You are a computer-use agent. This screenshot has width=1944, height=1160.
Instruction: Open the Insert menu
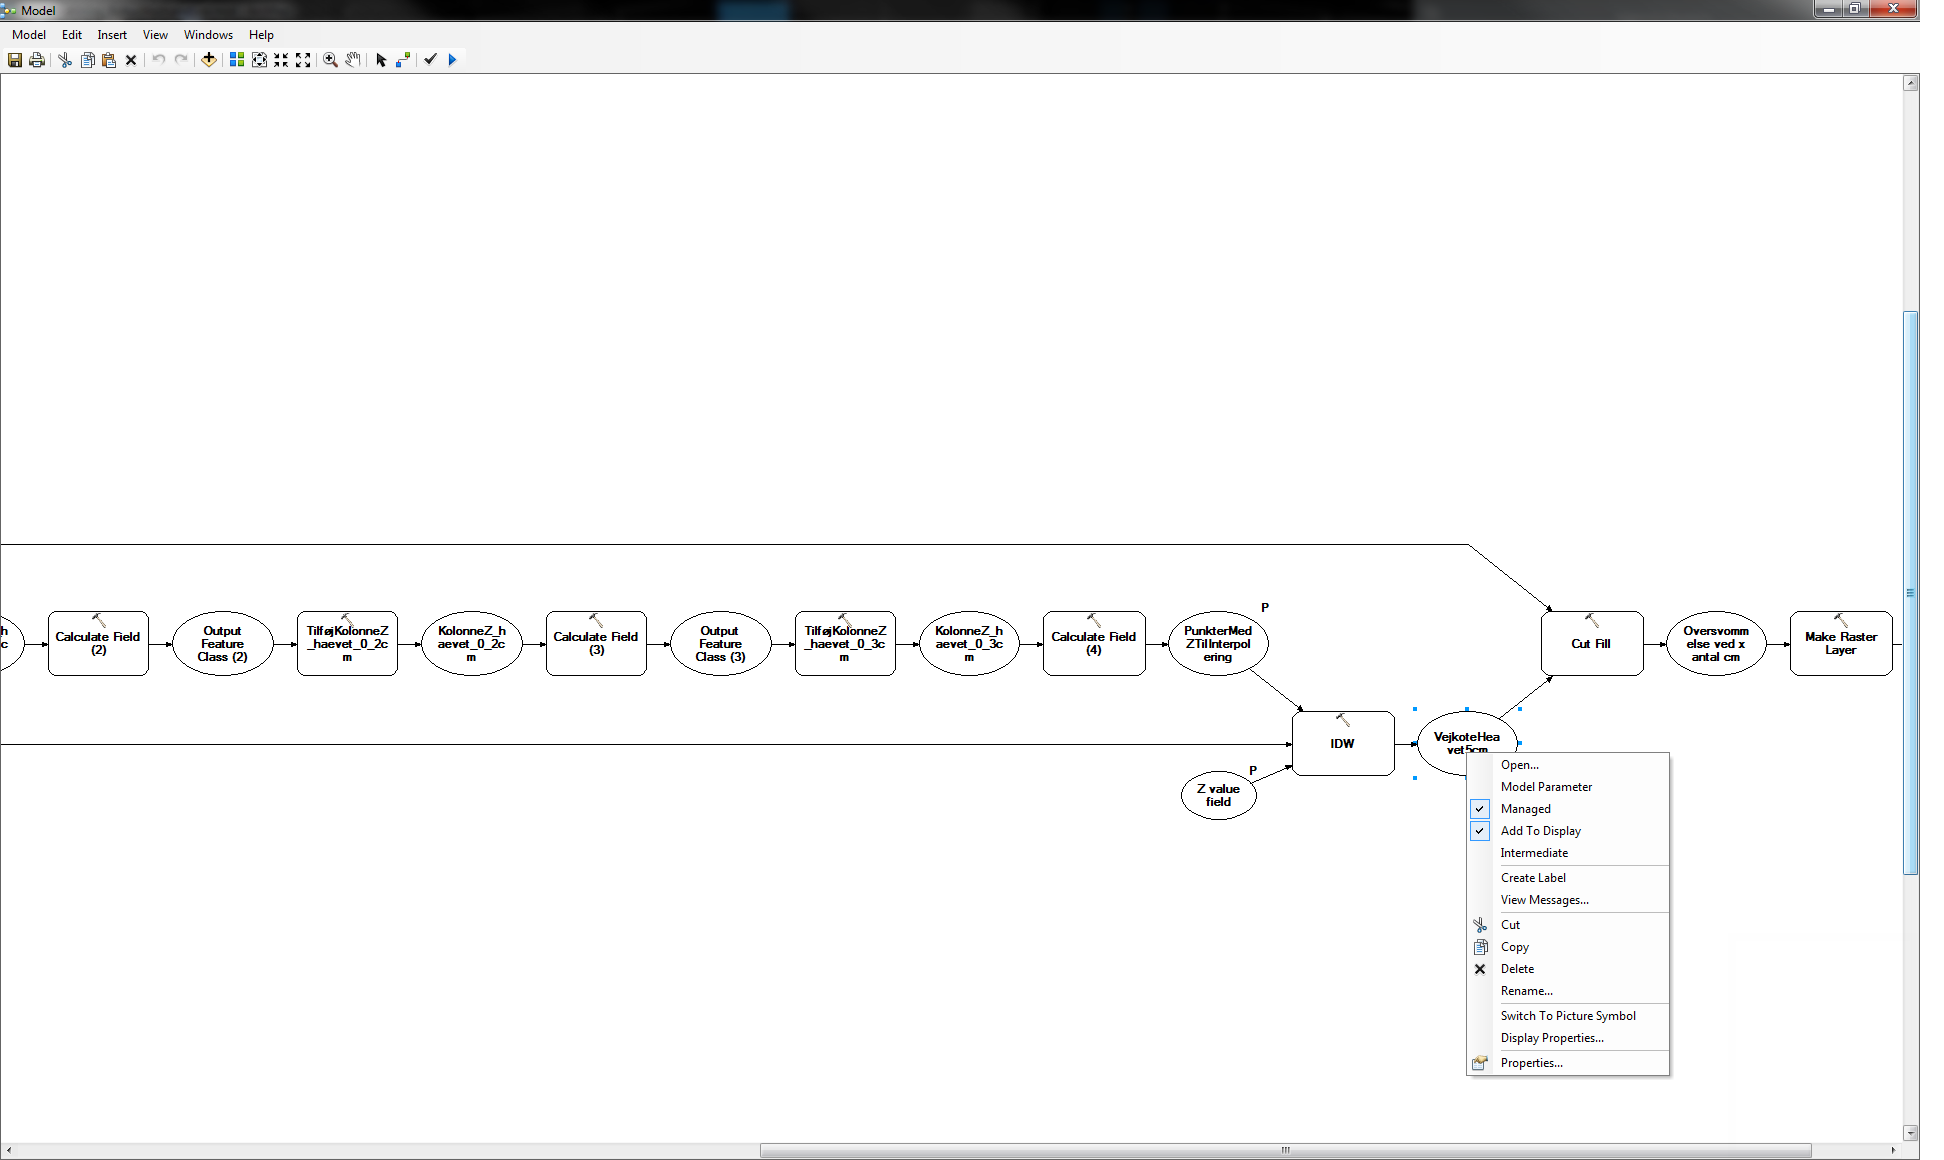pos(112,35)
